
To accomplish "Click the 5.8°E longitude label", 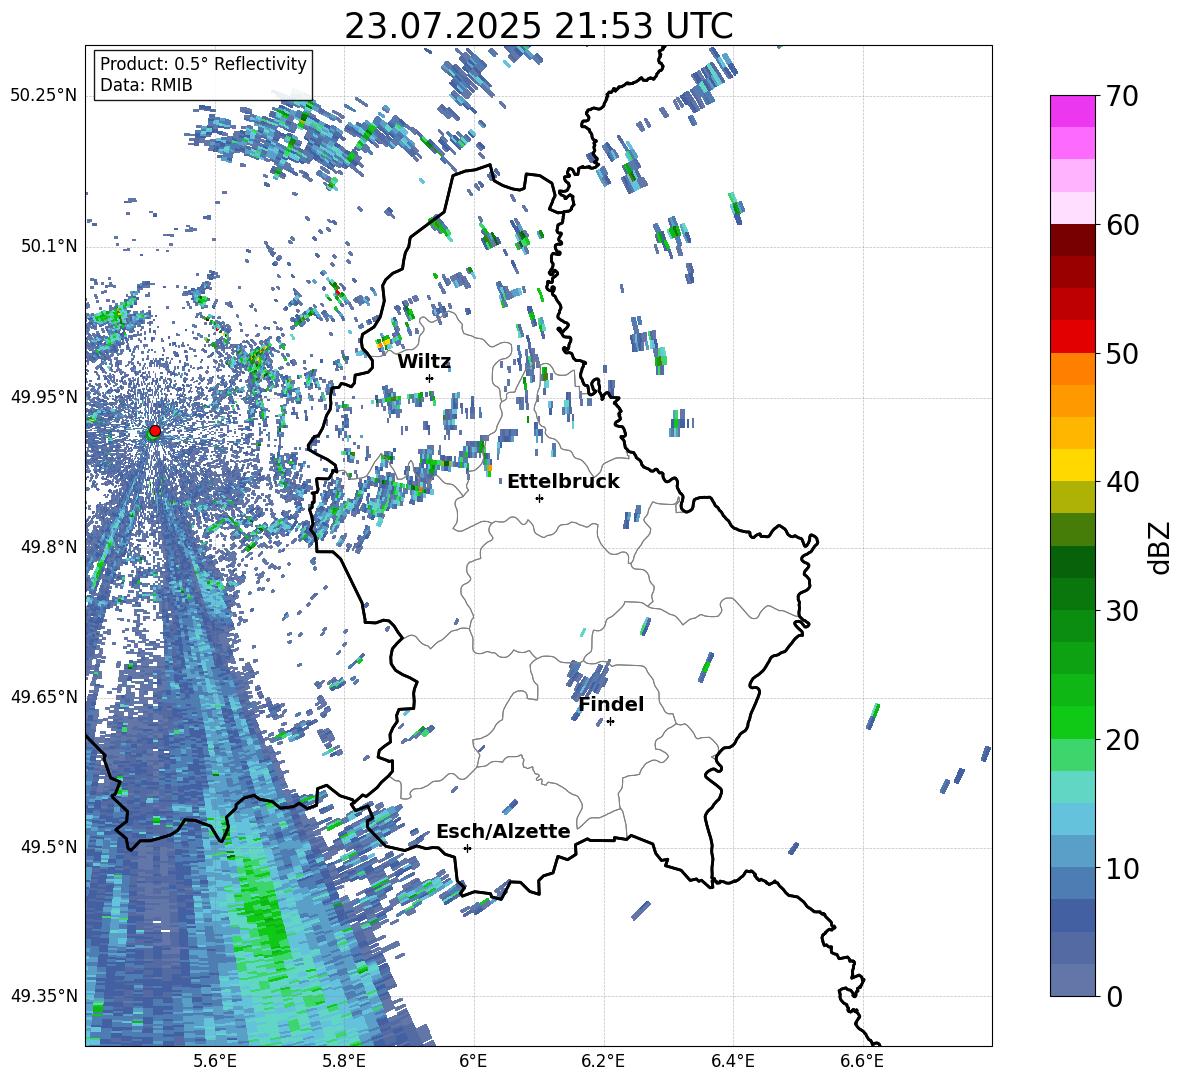I will (x=344, y=1061).
